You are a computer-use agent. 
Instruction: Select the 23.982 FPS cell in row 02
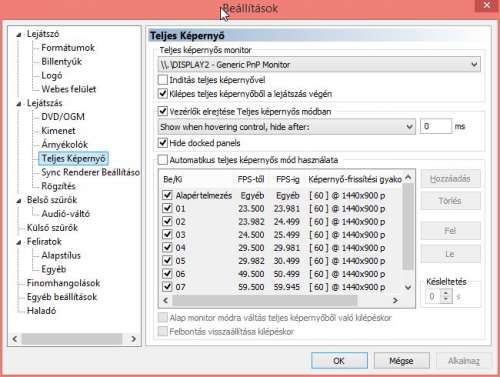[251, 222]
